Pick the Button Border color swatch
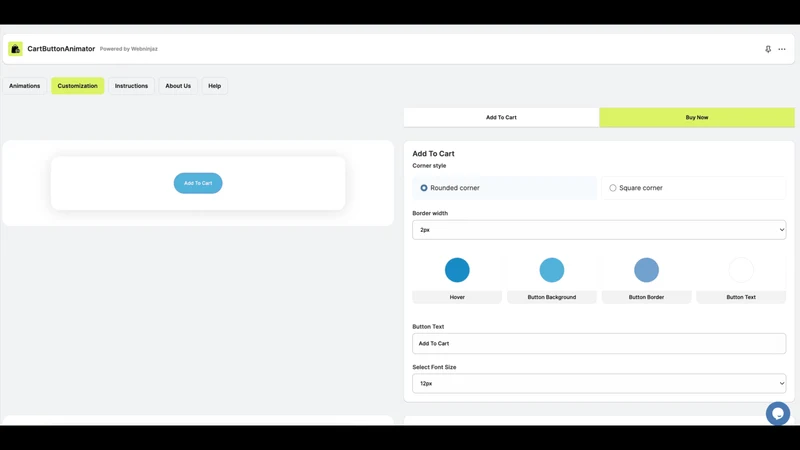The image size is (800, 450). pos(646,270)
